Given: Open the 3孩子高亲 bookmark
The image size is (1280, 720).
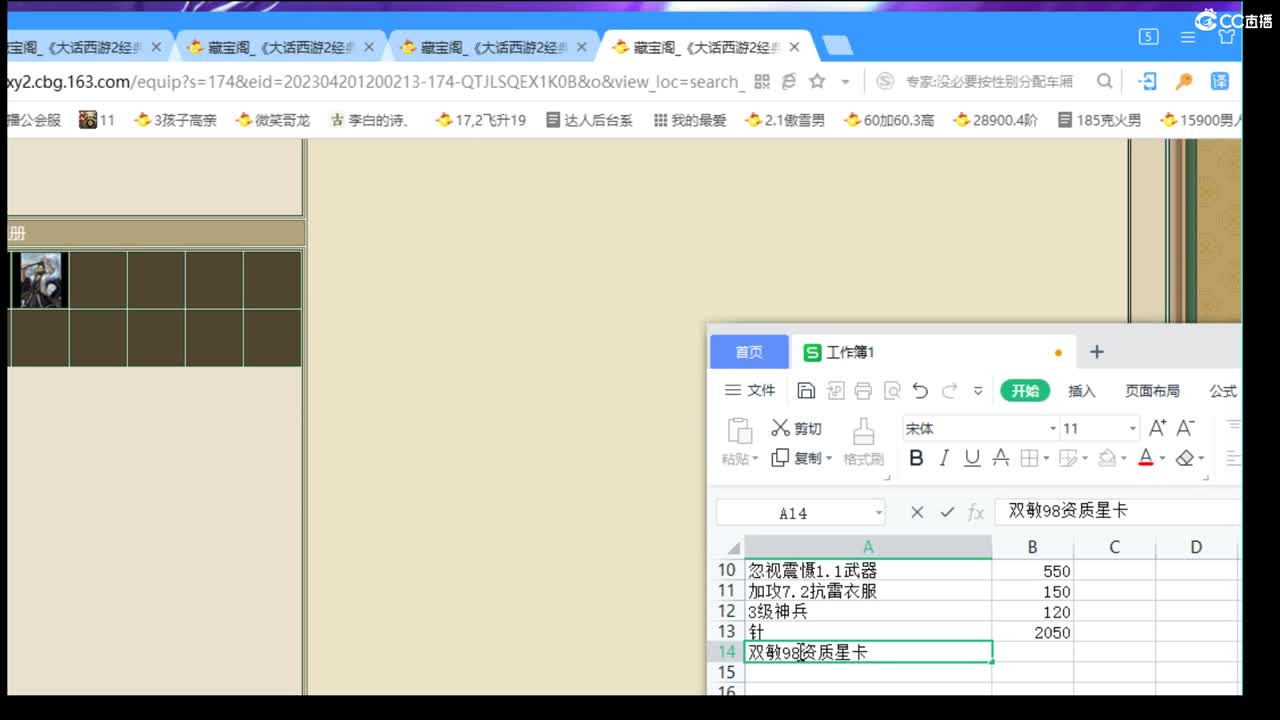Looking at the screenshot, I should (x=176, y=120).
